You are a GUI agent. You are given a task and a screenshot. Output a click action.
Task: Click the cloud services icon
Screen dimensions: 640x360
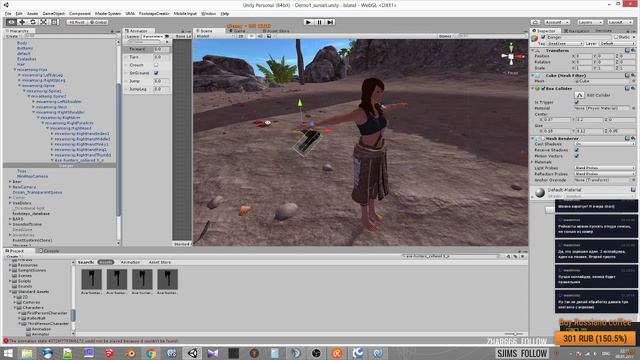(536, 22)
